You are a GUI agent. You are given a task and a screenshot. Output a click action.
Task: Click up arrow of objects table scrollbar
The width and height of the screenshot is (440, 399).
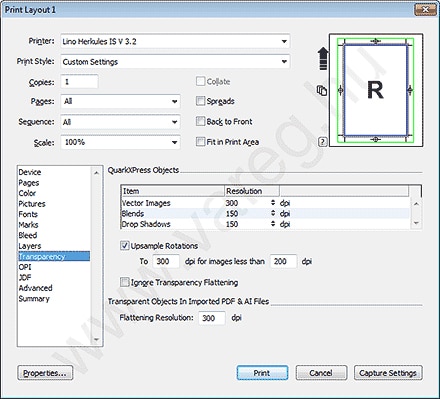point(416,203)
